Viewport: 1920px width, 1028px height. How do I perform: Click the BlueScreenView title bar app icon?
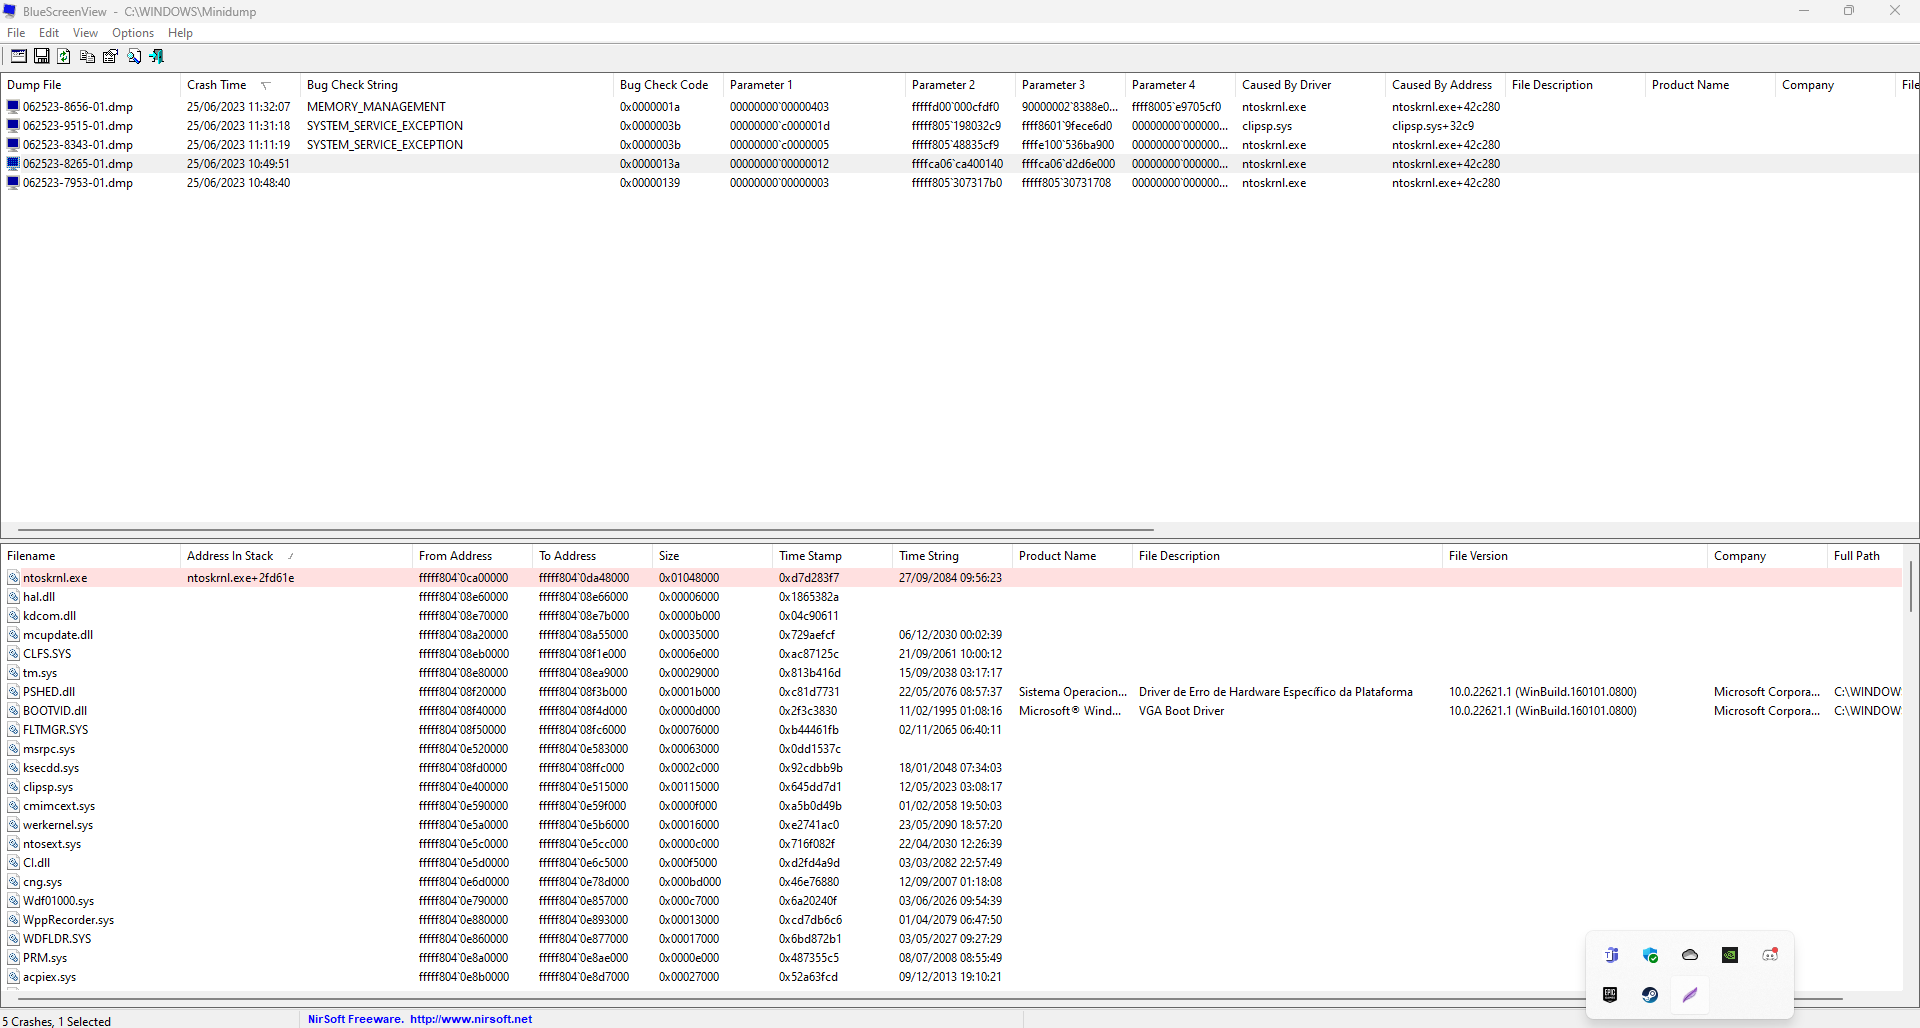(x=10, y=12)
